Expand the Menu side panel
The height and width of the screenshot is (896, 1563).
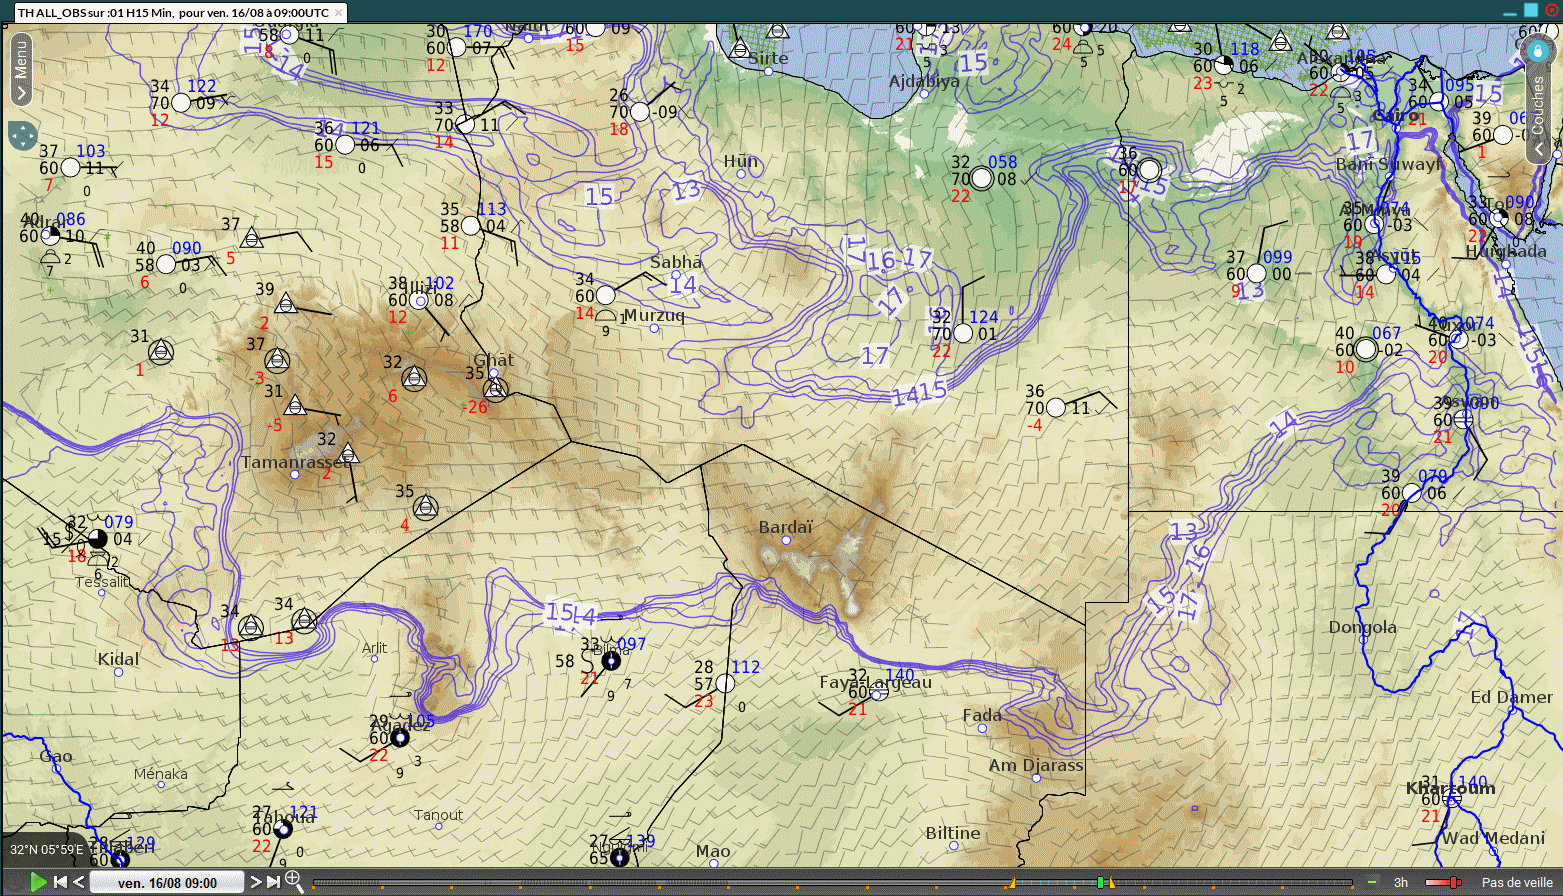click(21, 67)
